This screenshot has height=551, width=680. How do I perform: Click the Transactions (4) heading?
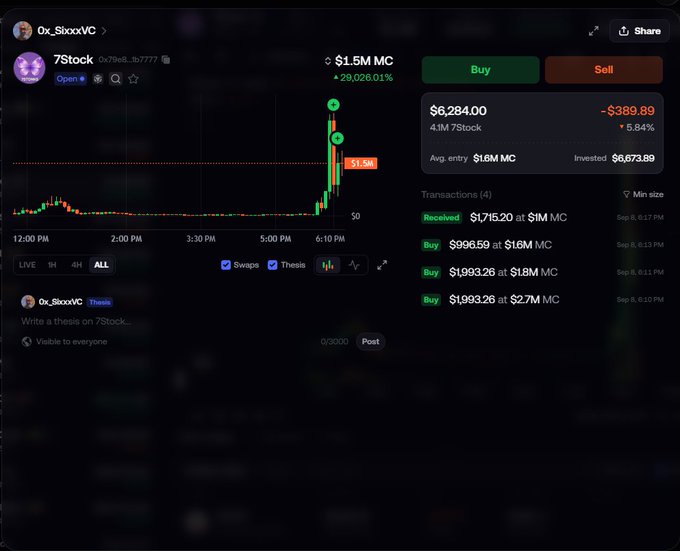tap(456, 195)
